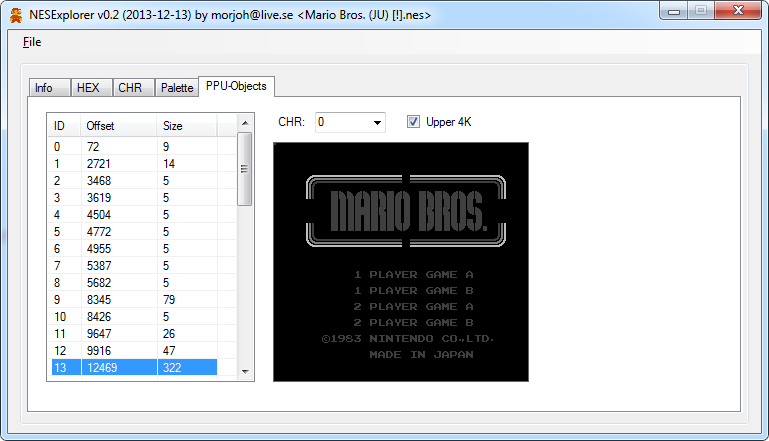Click the Mario Bros. title screen preview

401,262
